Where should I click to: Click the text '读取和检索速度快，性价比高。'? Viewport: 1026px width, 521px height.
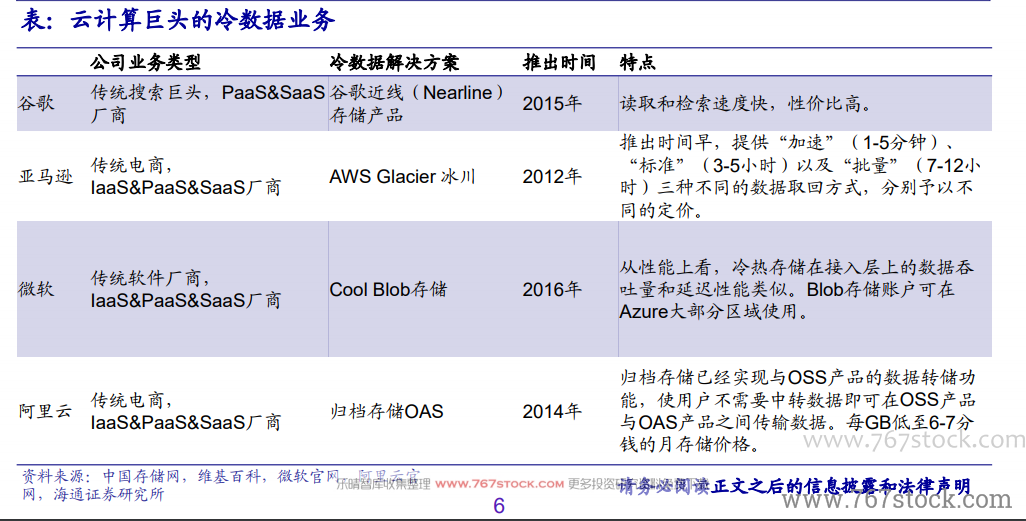[747, 103]
